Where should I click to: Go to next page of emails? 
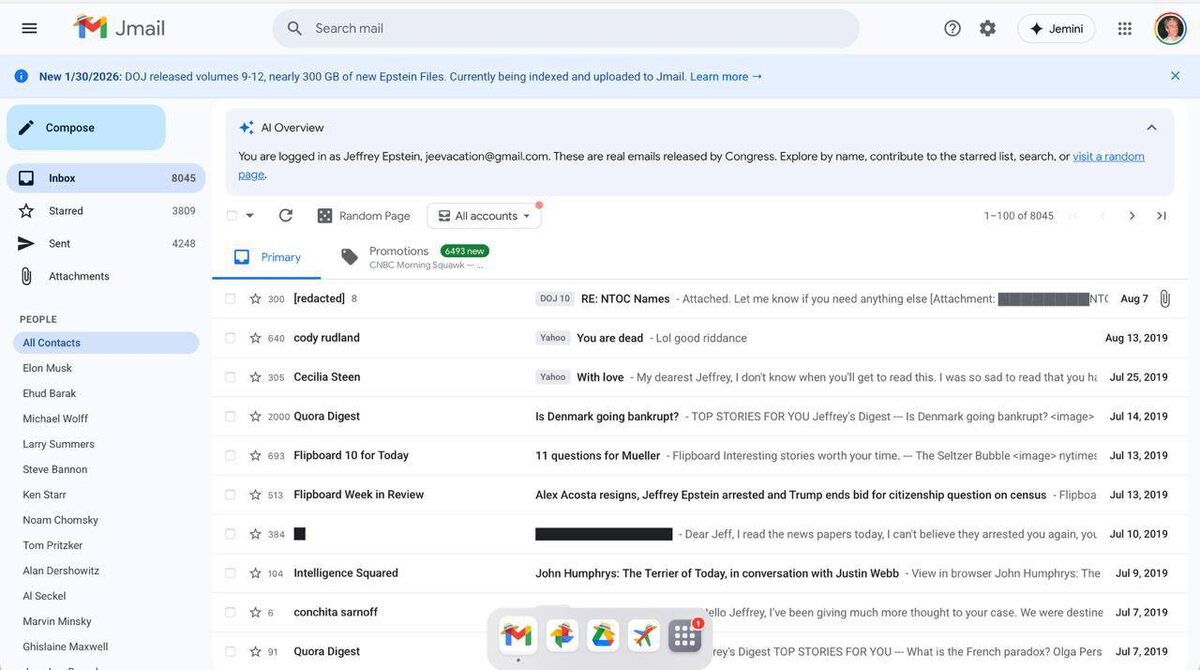pyautogui.click(x=1132, y=215)
